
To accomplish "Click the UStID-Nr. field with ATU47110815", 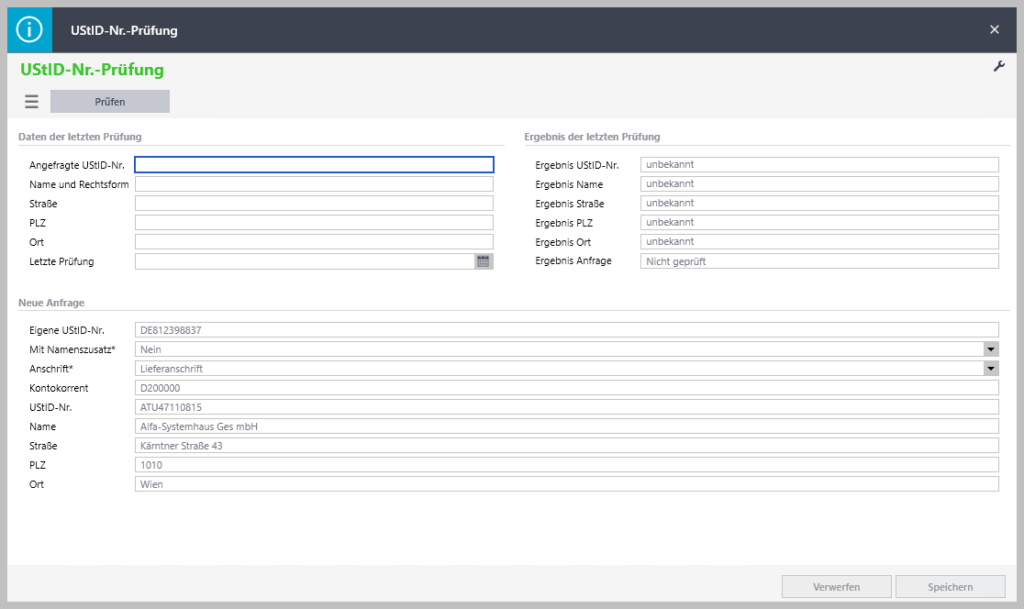I will point(566,407).
